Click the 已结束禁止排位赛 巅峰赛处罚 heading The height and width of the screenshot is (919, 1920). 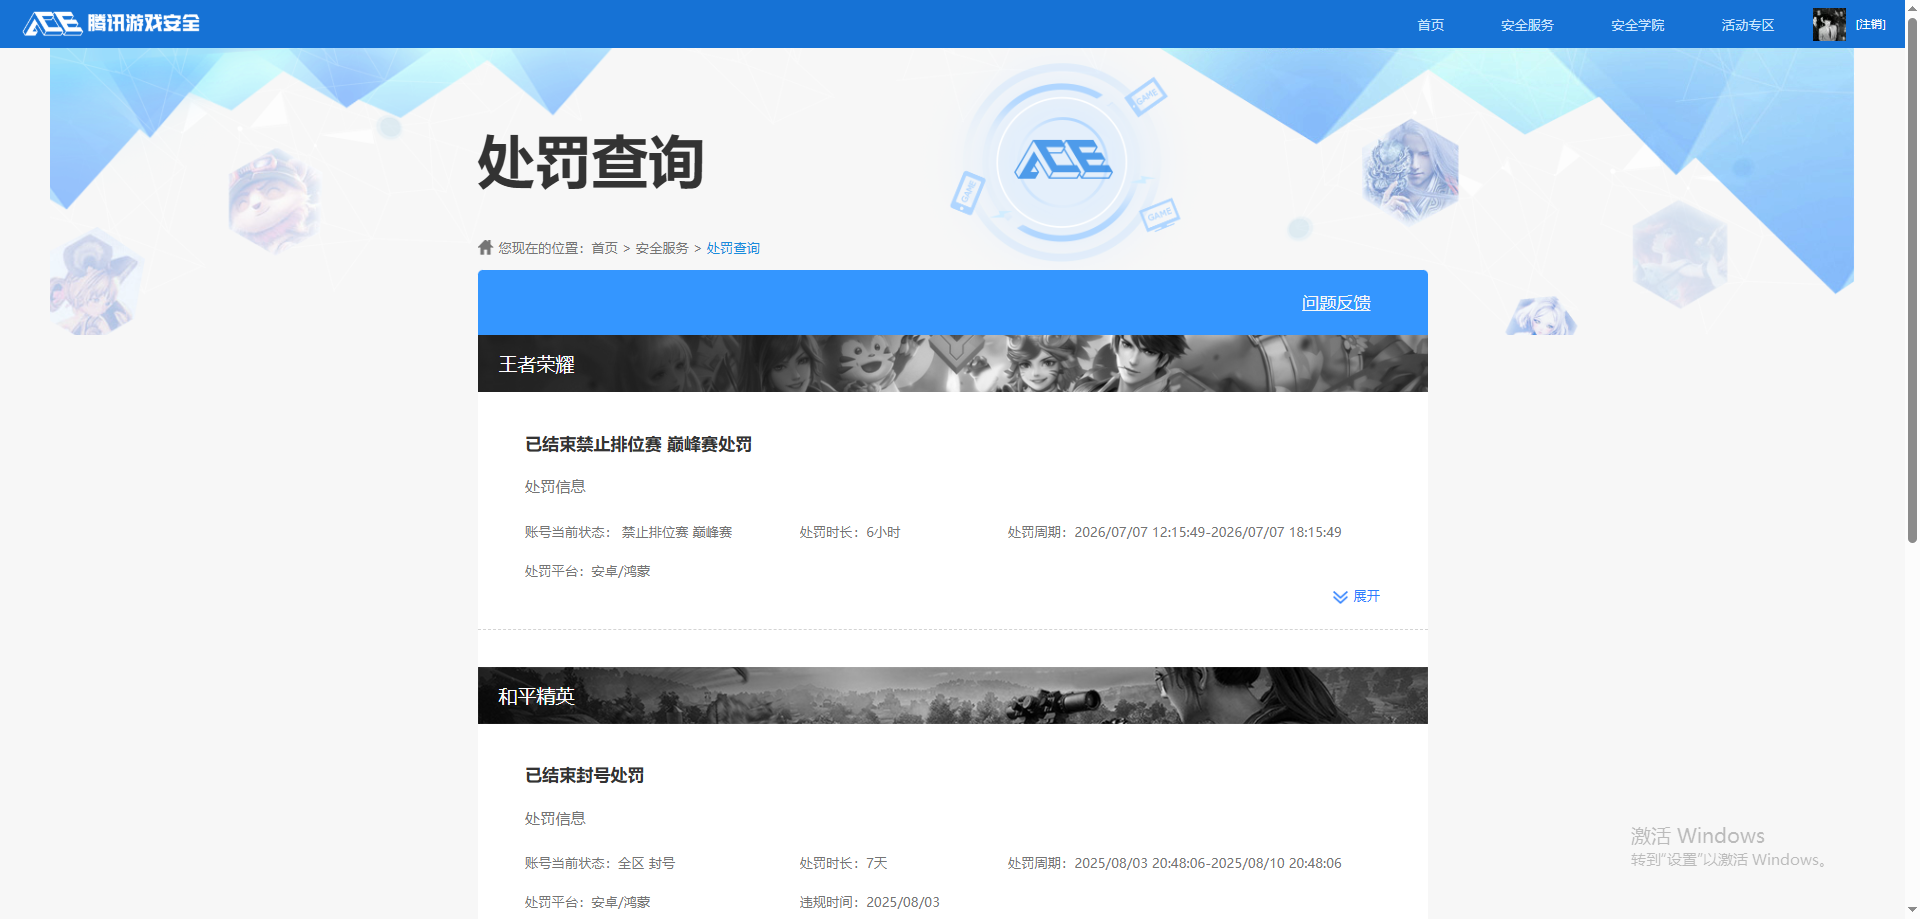click(638, 444)
